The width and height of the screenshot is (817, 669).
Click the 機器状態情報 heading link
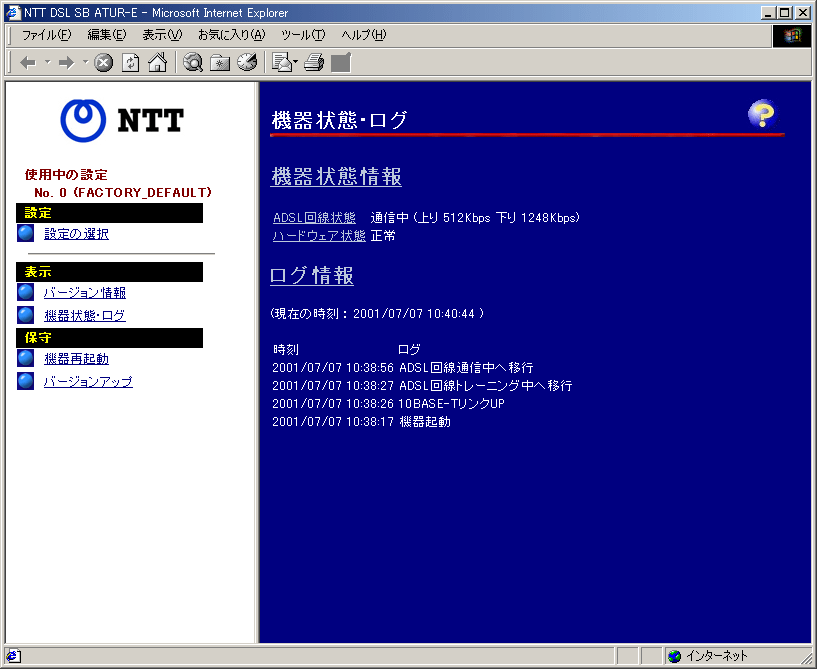click(x=337, y=177)
